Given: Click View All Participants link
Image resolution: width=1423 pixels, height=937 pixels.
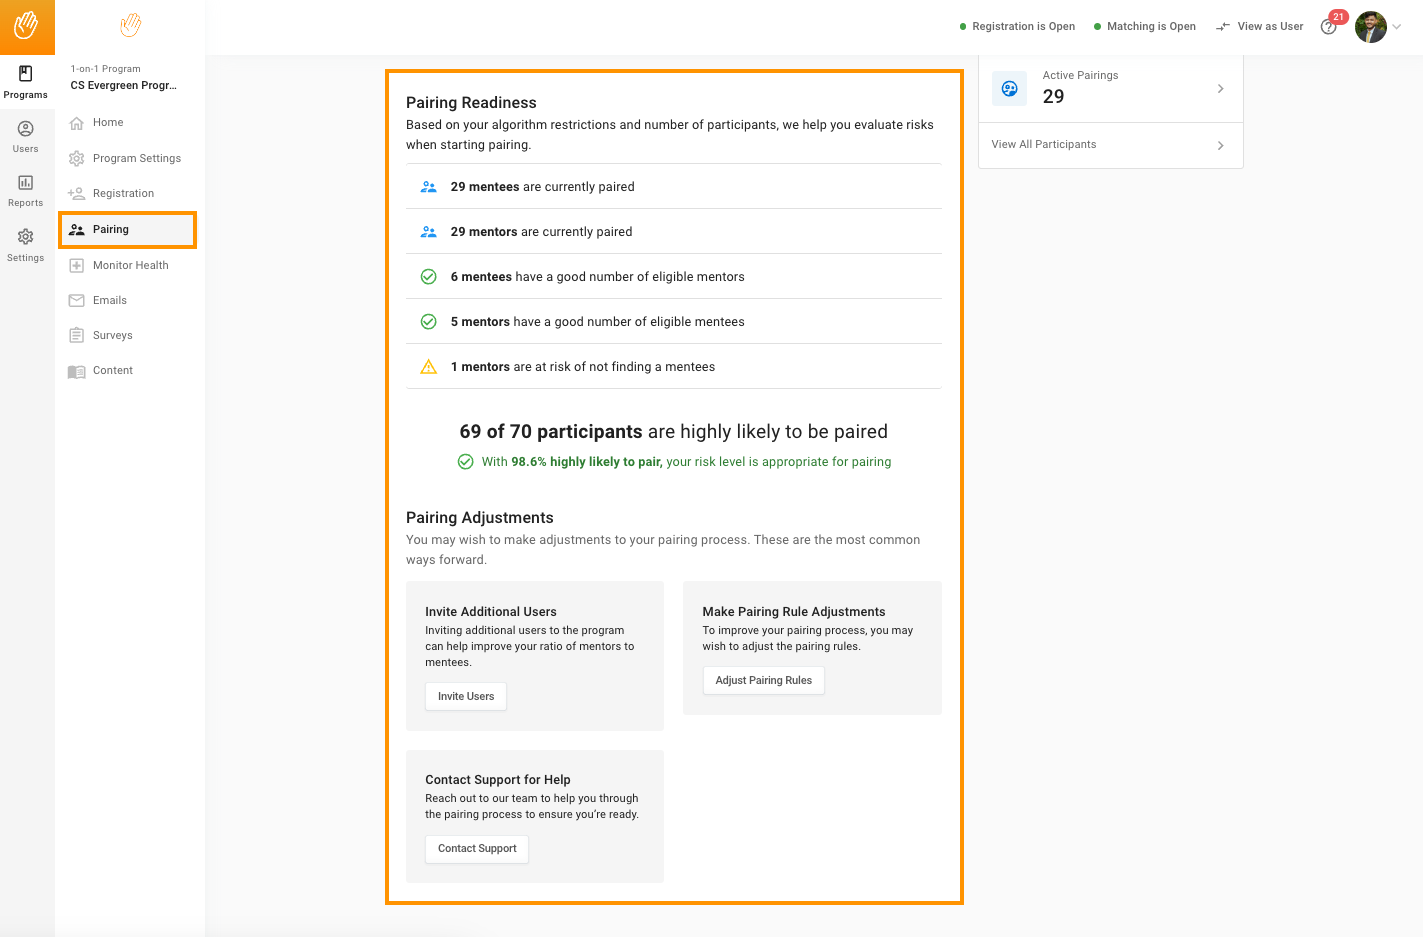Looking at the screenshot, I should (1044, 144).
